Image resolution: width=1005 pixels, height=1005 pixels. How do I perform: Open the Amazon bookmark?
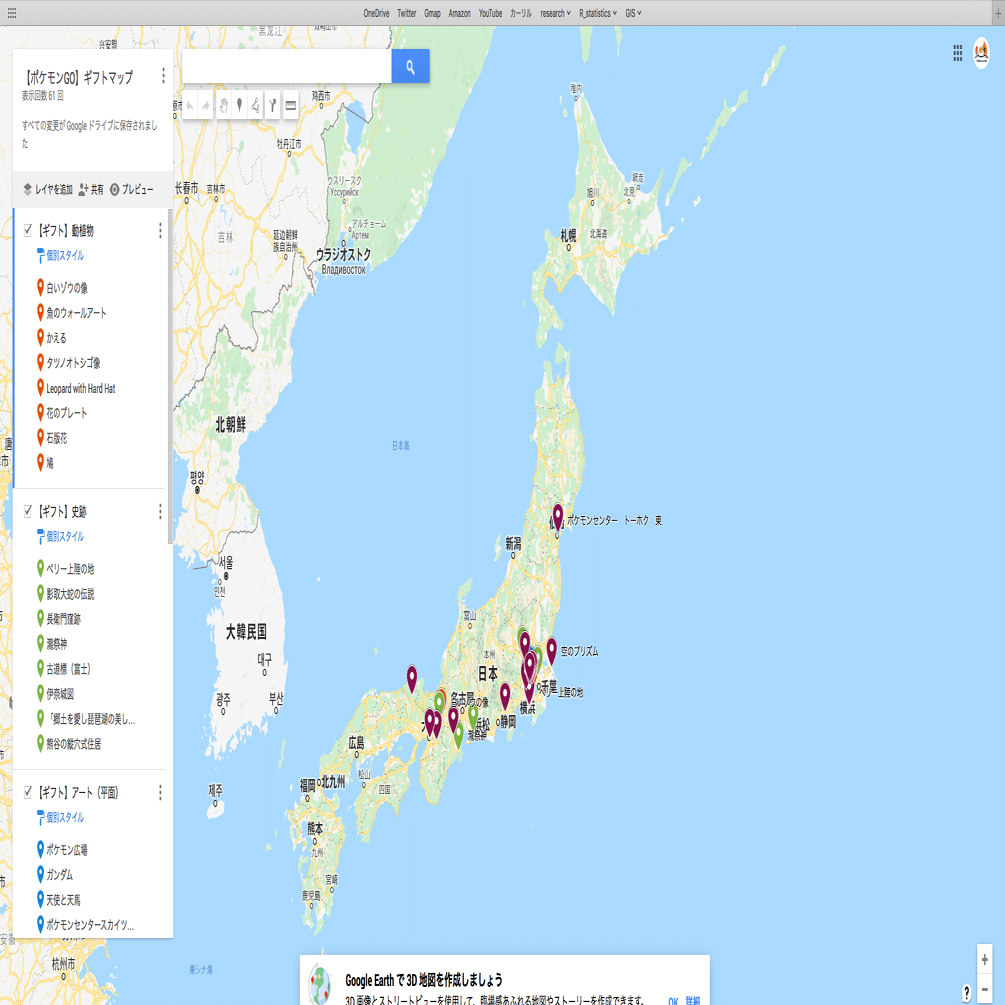[x=460, y=13]
